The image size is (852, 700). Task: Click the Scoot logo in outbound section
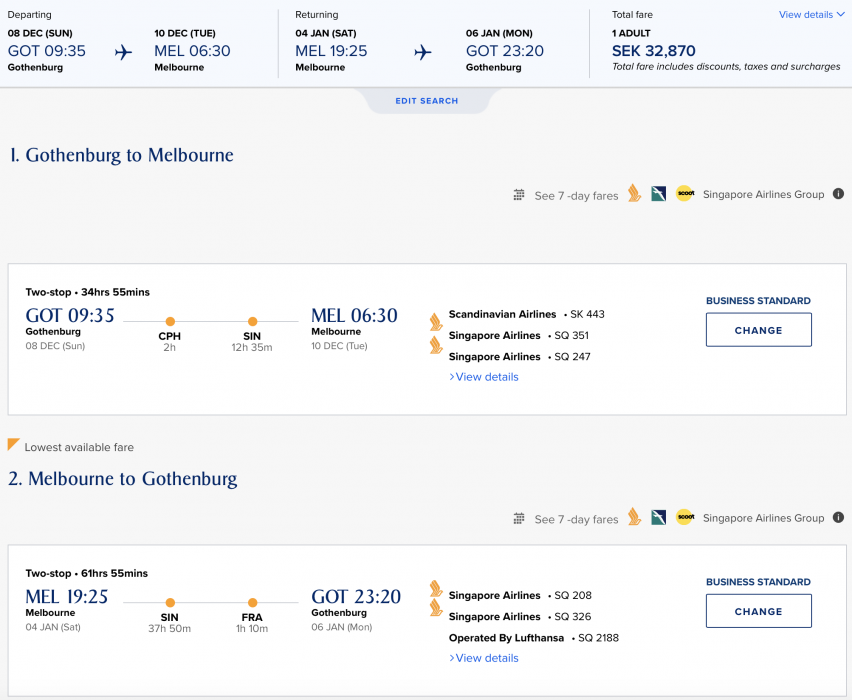click(684, 194)
